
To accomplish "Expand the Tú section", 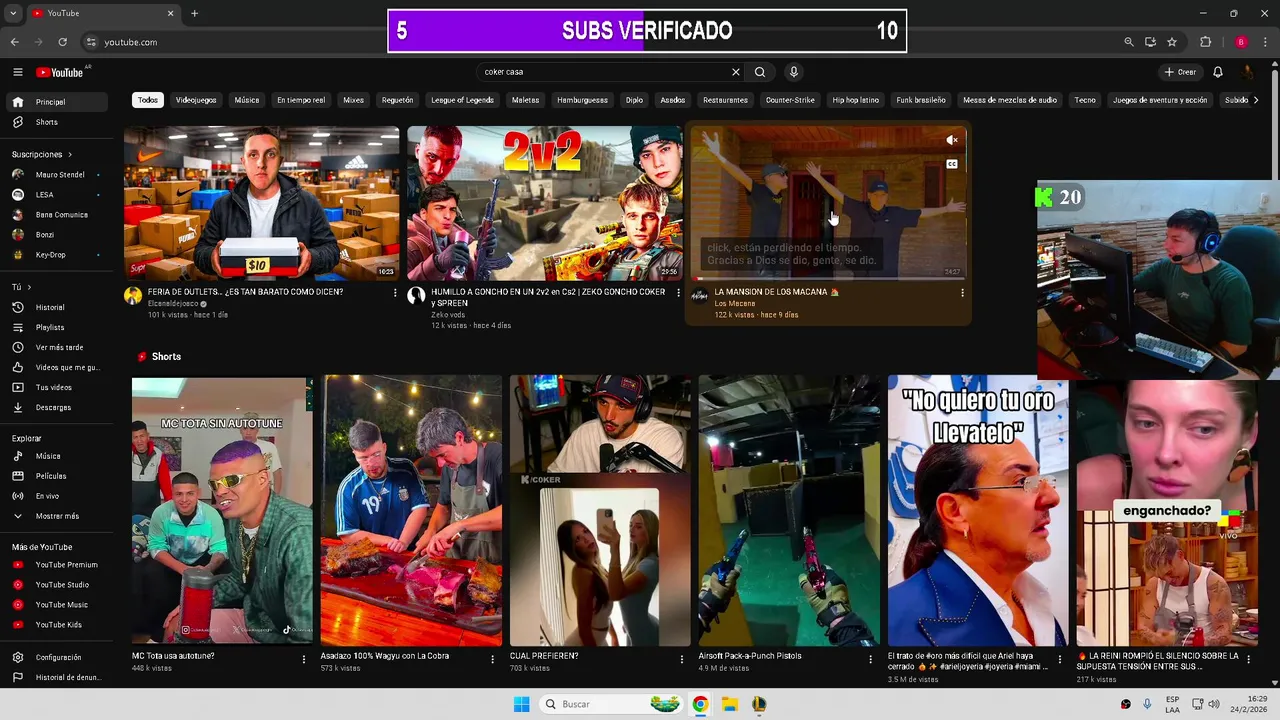I will pos(22,287).
